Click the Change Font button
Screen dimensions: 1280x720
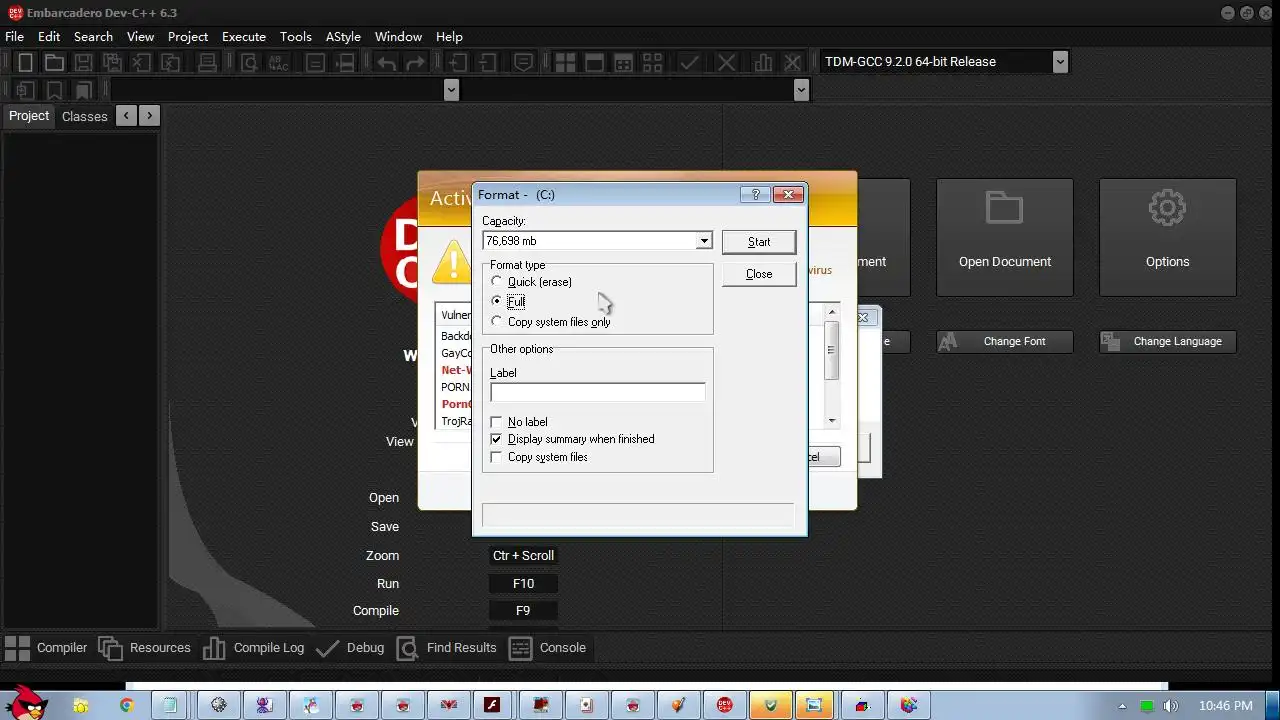tap(1005, 341)
